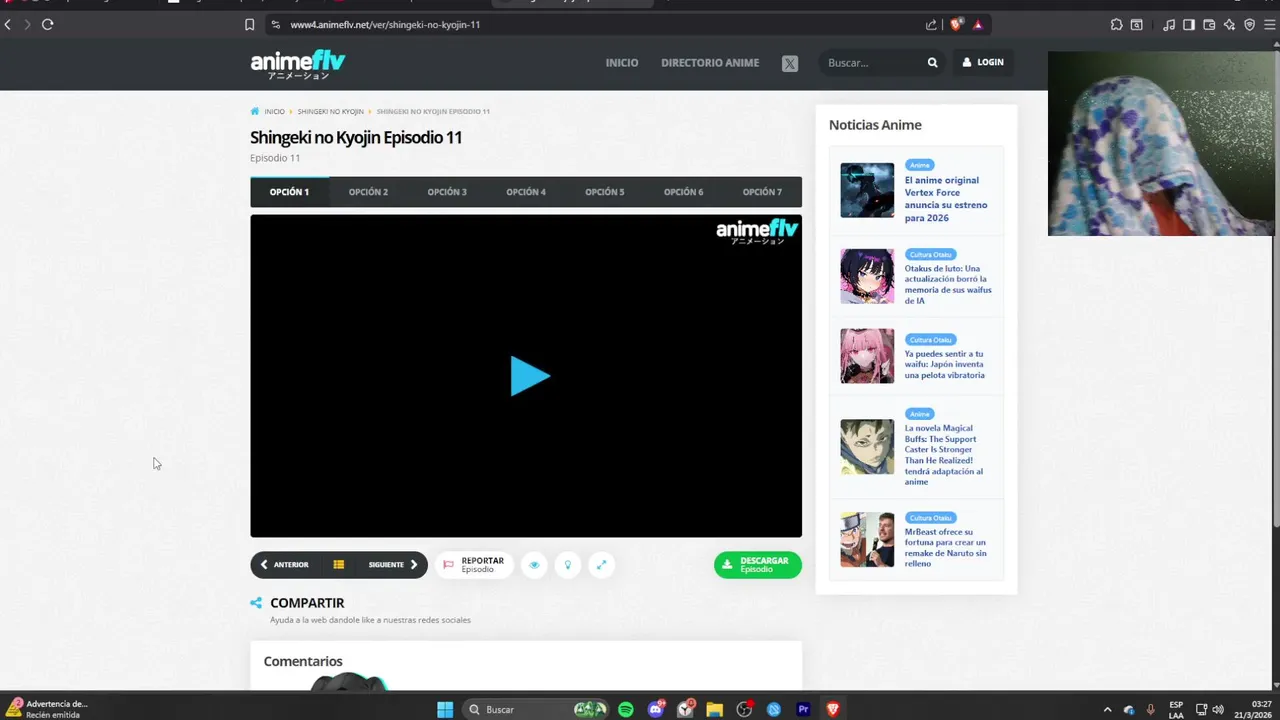The height and width of the screenshot is (720, 1280).
Task: Click the pink-haired waifu news thumbnail
Action: 867,356
